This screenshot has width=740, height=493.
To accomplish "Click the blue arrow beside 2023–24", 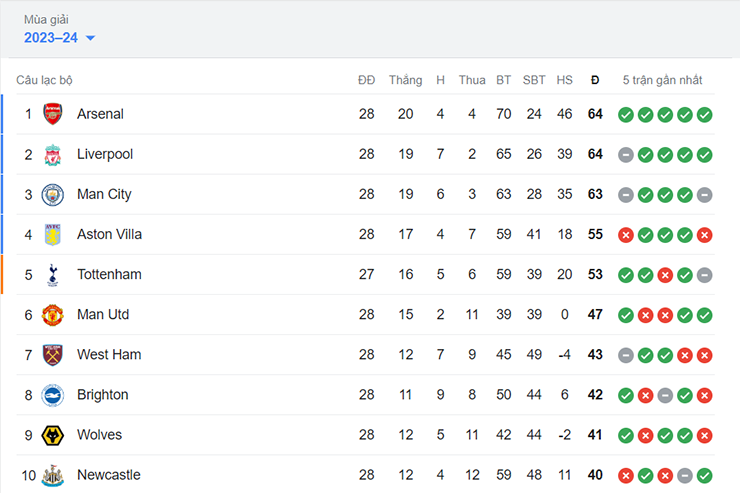I will click(91, 38).
